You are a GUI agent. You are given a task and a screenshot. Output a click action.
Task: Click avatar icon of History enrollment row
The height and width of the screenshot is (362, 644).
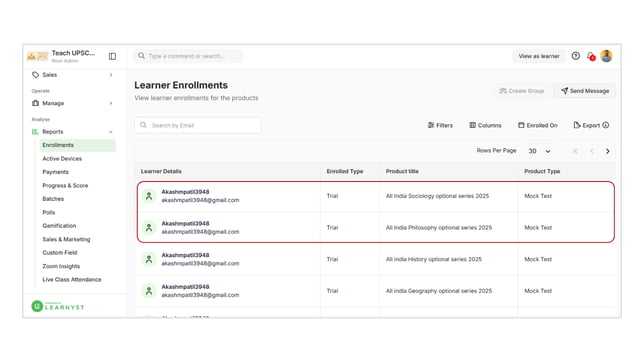[x=149, y=259]
